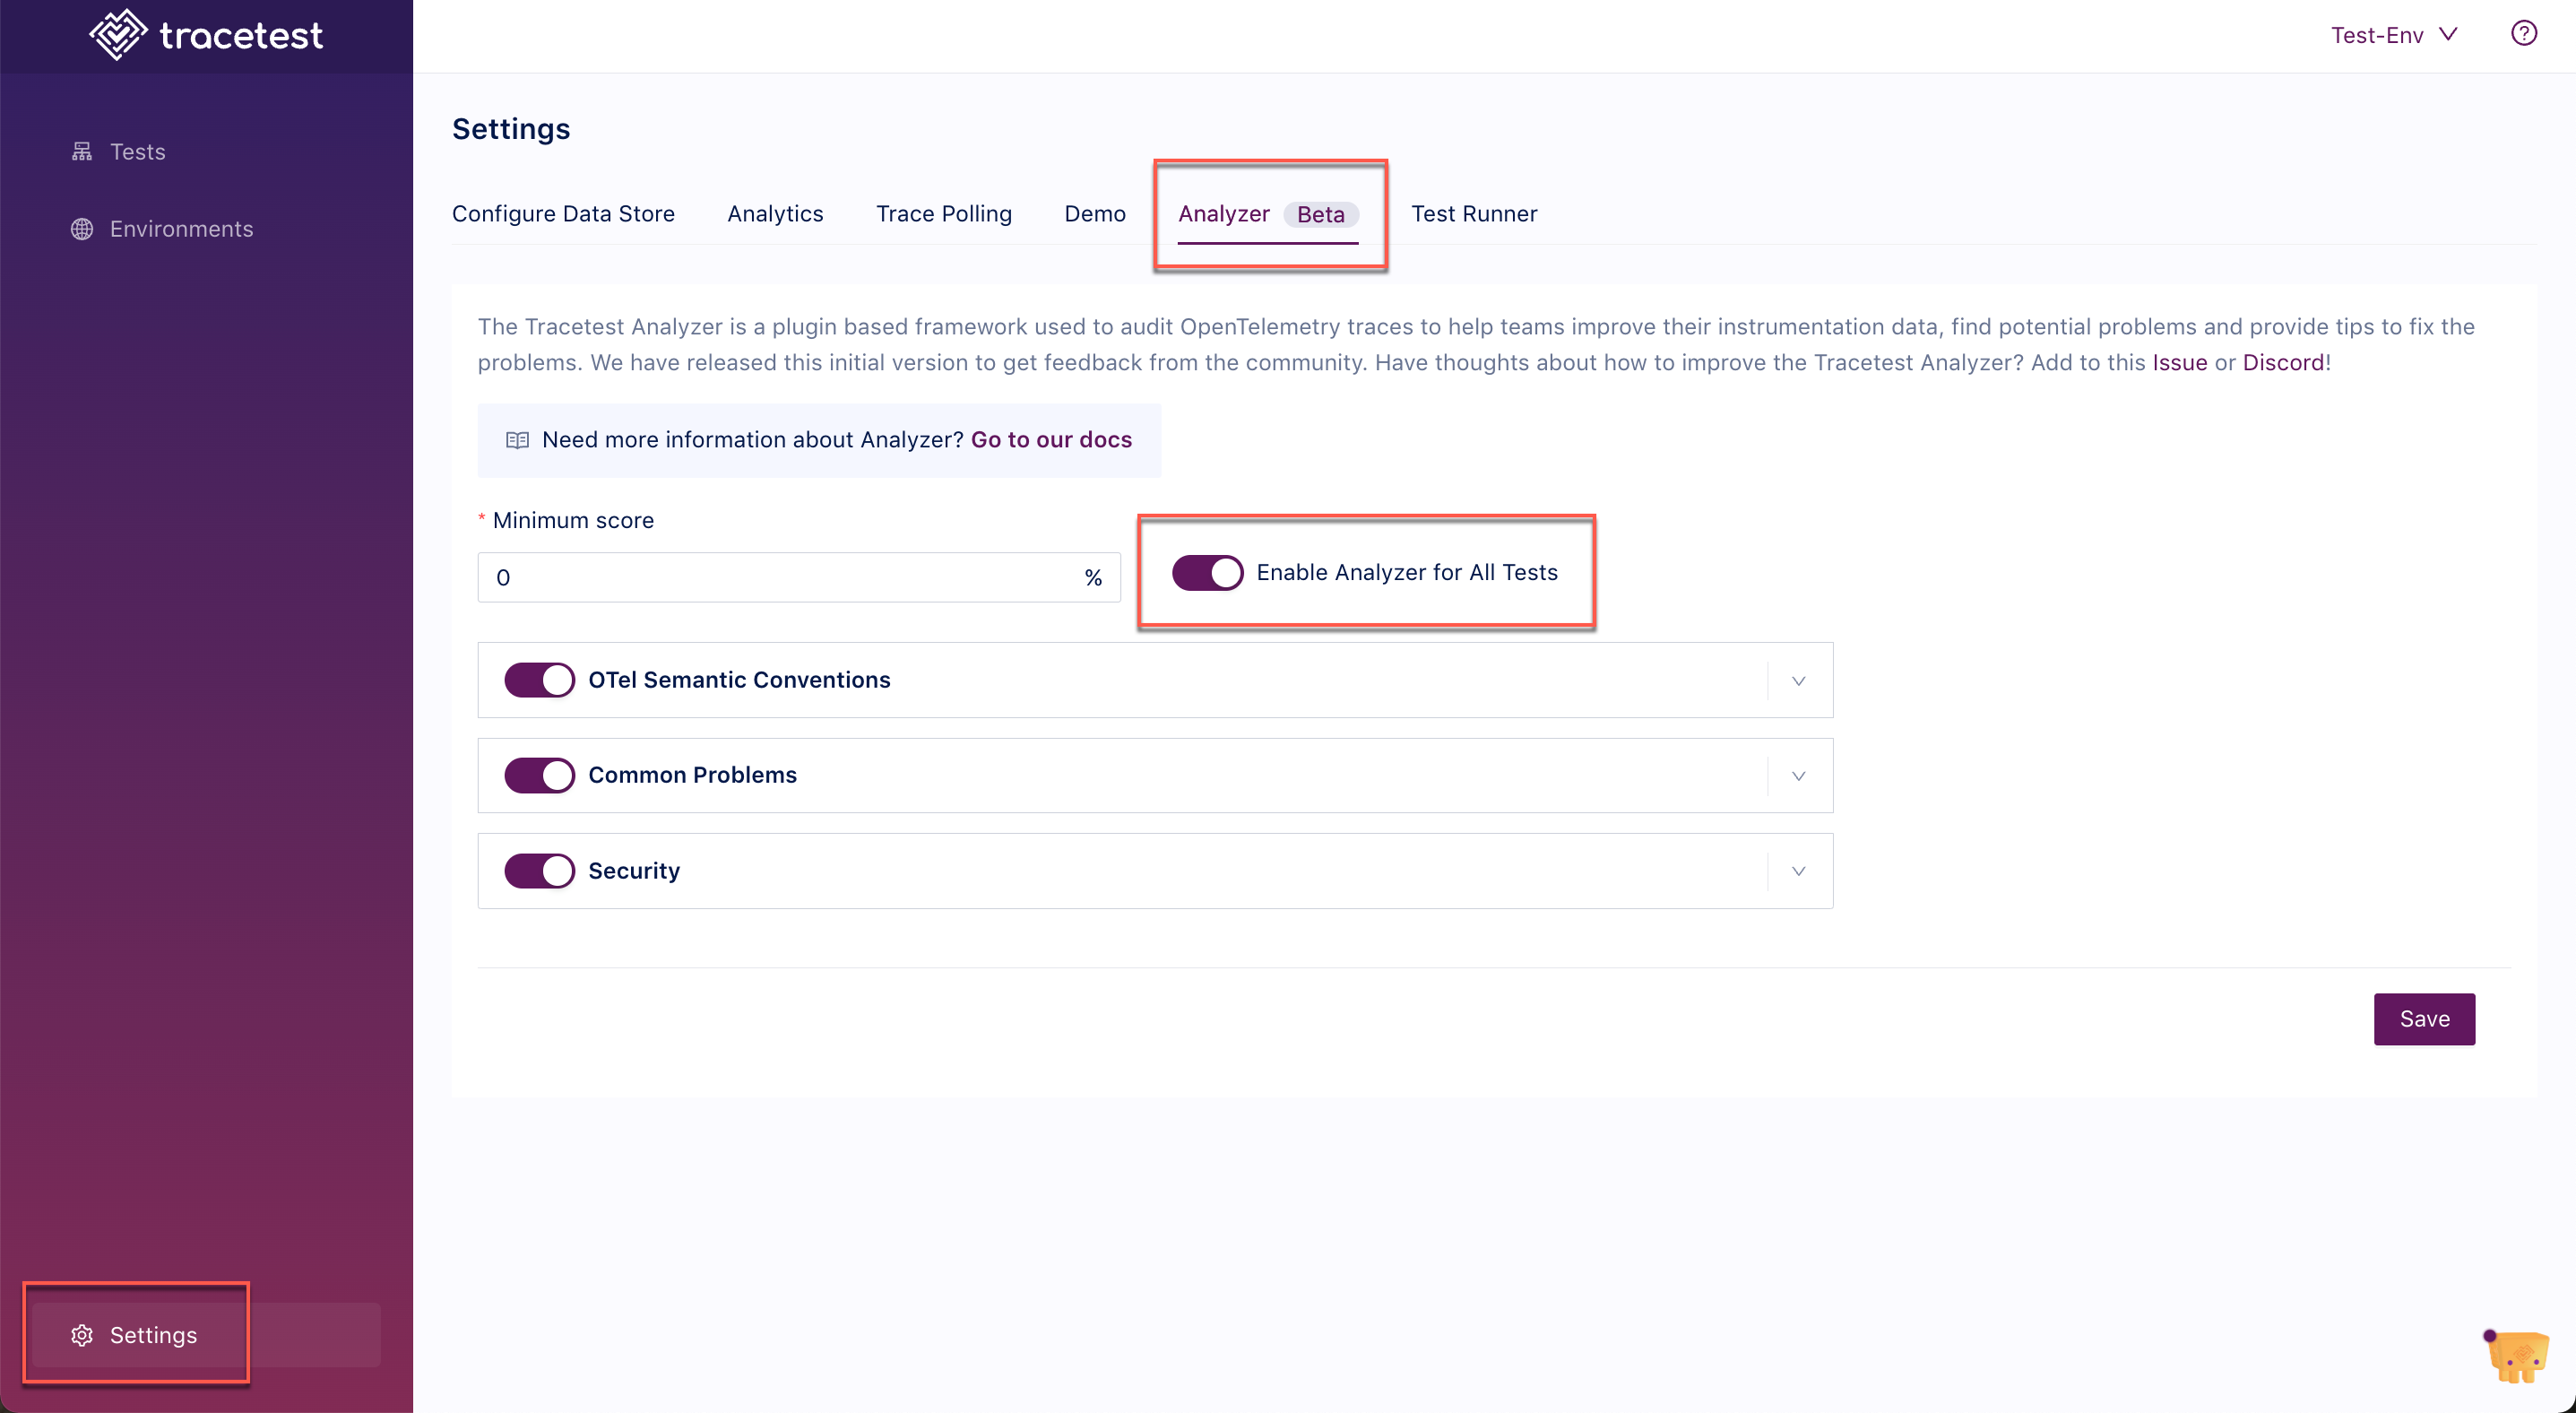This screenshot has height=1413, width=2576.
Task: Follow the Issue link
Action: (2179, 363)
